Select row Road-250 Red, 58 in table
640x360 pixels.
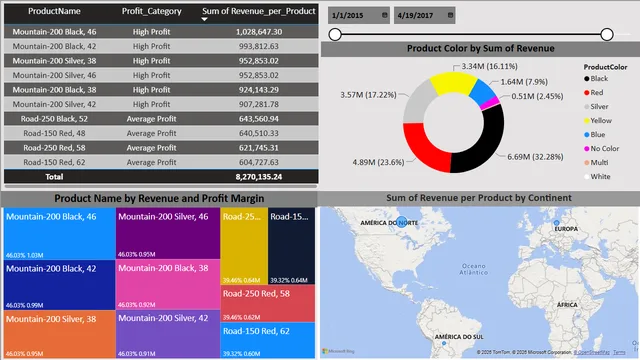[x=161, y=148]
